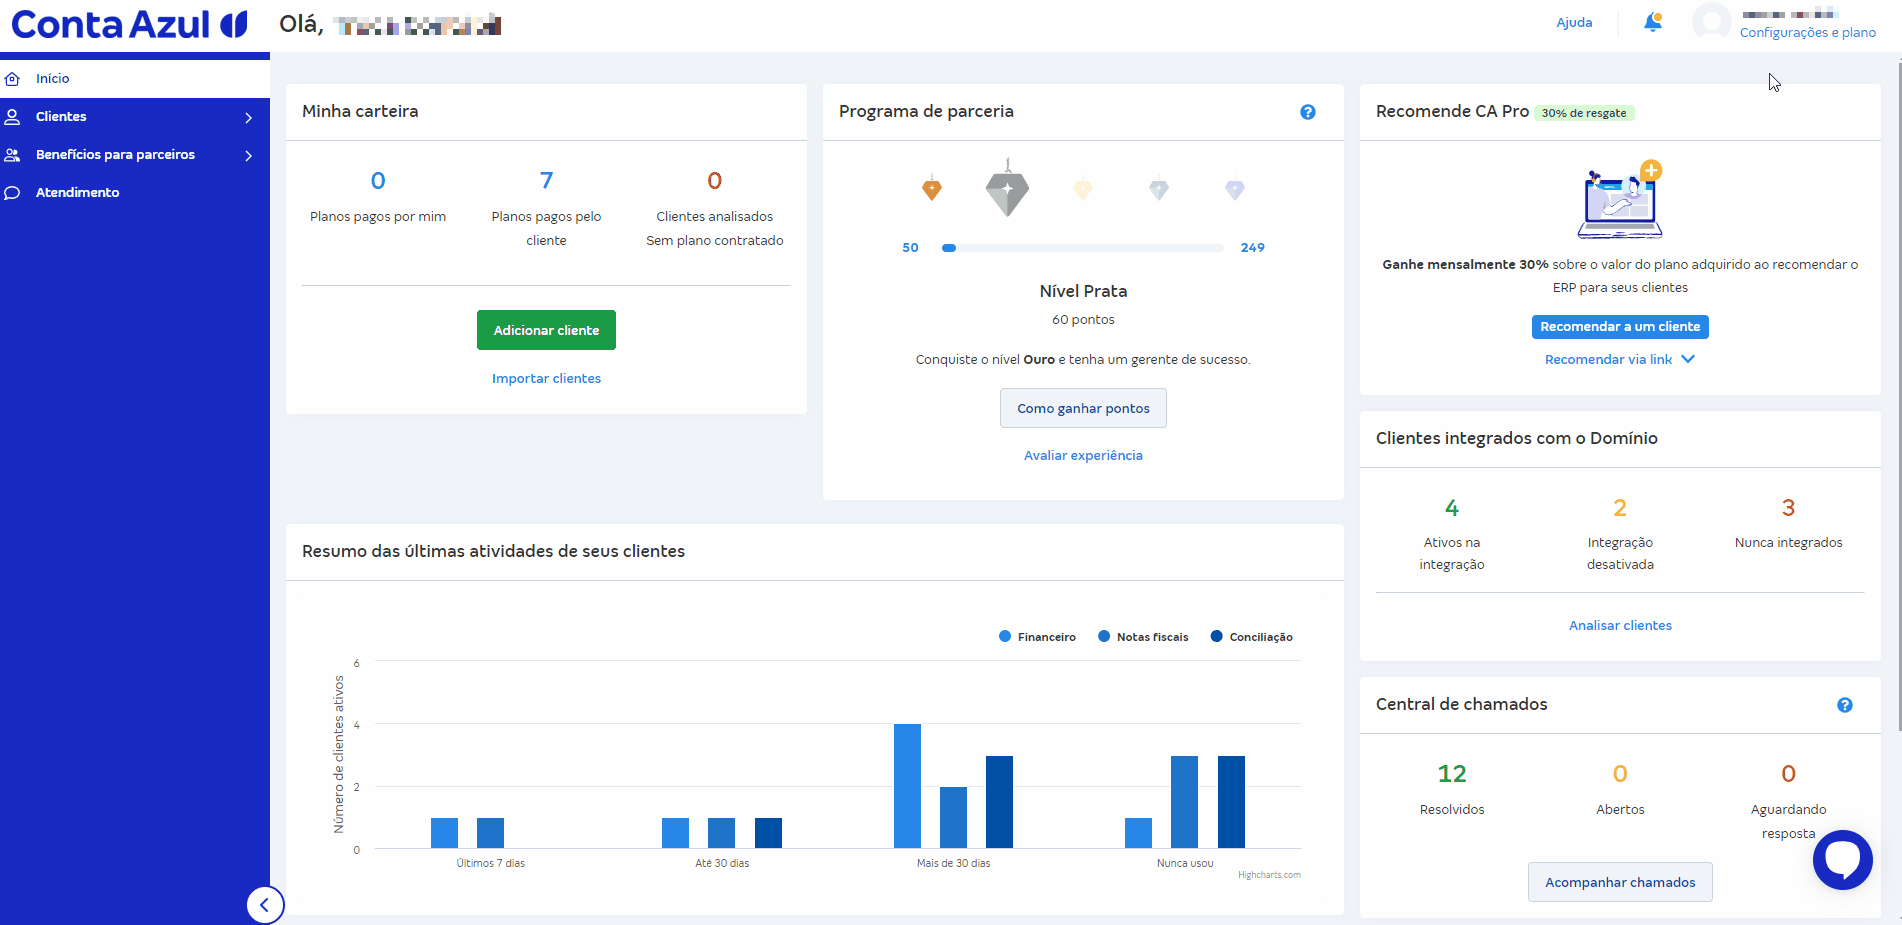Toggle Notas fiscais series in chart legend
The width and height of the screenshot is (1902, 925).
[1143, 637]
